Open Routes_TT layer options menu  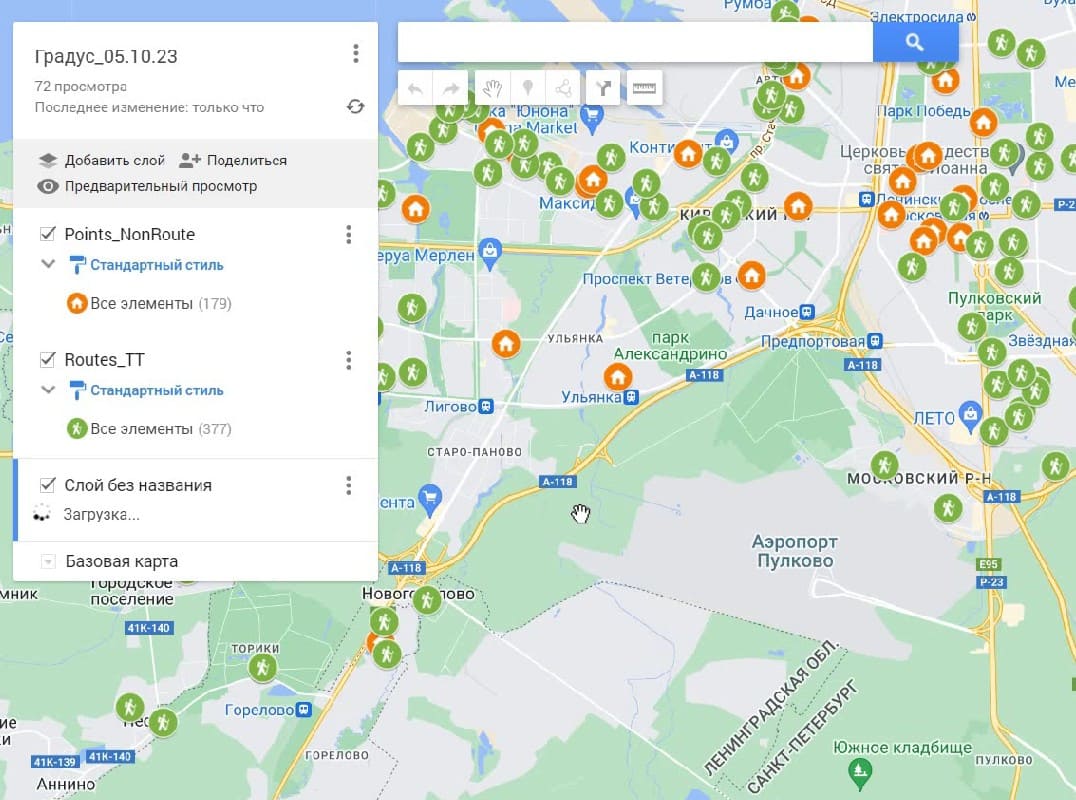click(349, 360)
